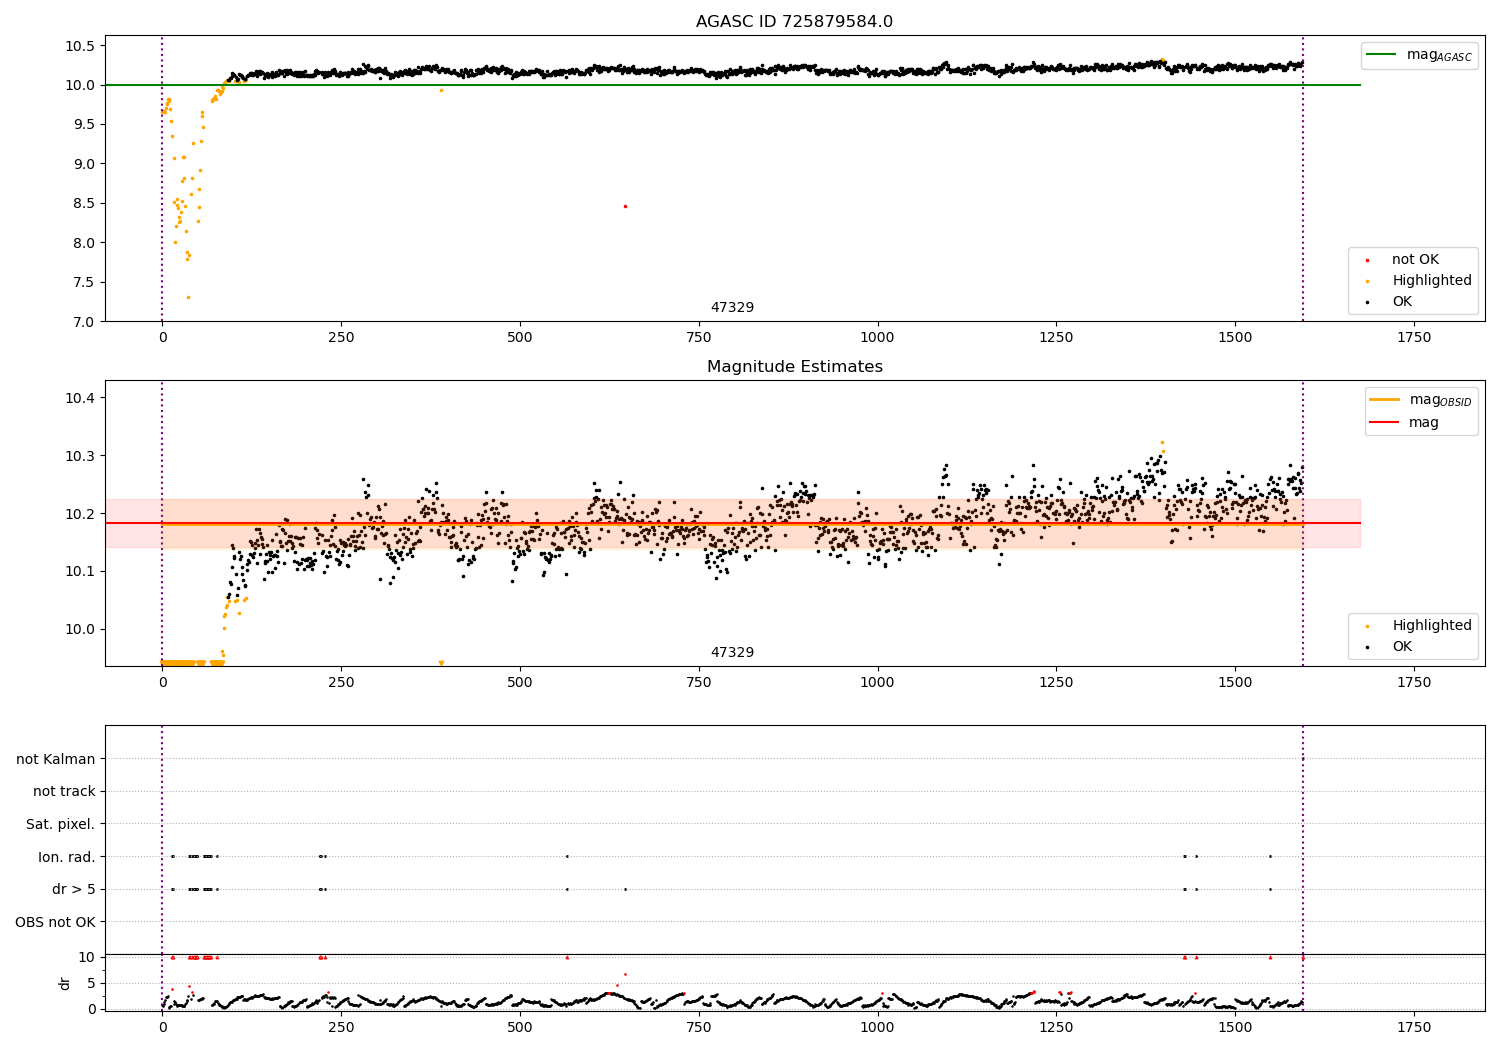Select the "not Kalman" row label
1500x1050 pixels.
56,759
